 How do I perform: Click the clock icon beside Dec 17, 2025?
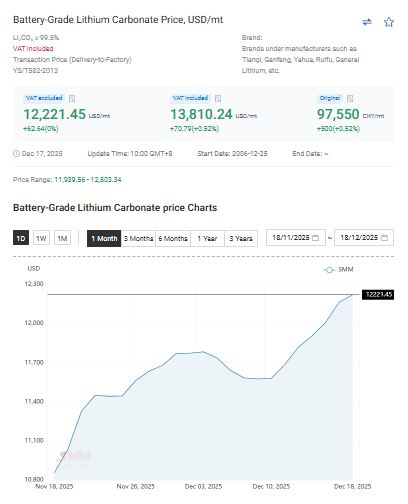pos(16,154)
